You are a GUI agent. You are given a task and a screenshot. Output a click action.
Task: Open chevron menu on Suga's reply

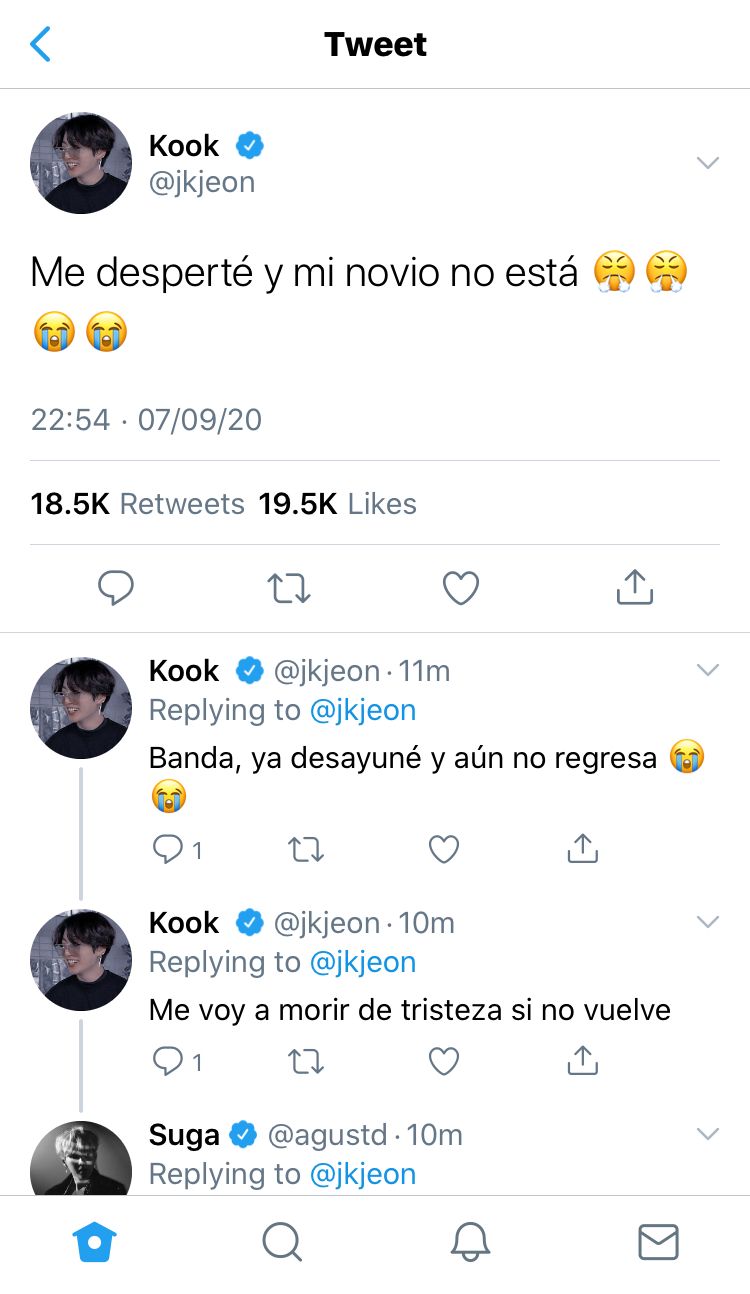pos(708,1134)
